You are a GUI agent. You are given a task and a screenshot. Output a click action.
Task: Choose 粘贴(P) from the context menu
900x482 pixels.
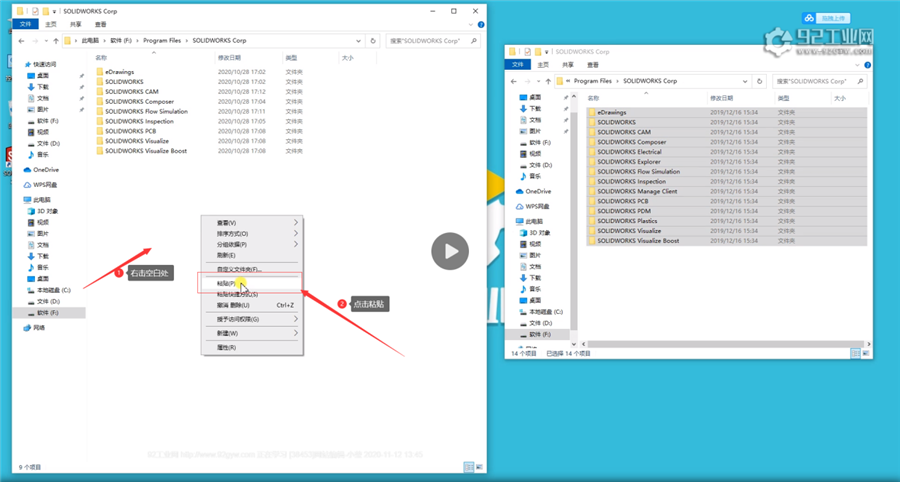point(251,283)
